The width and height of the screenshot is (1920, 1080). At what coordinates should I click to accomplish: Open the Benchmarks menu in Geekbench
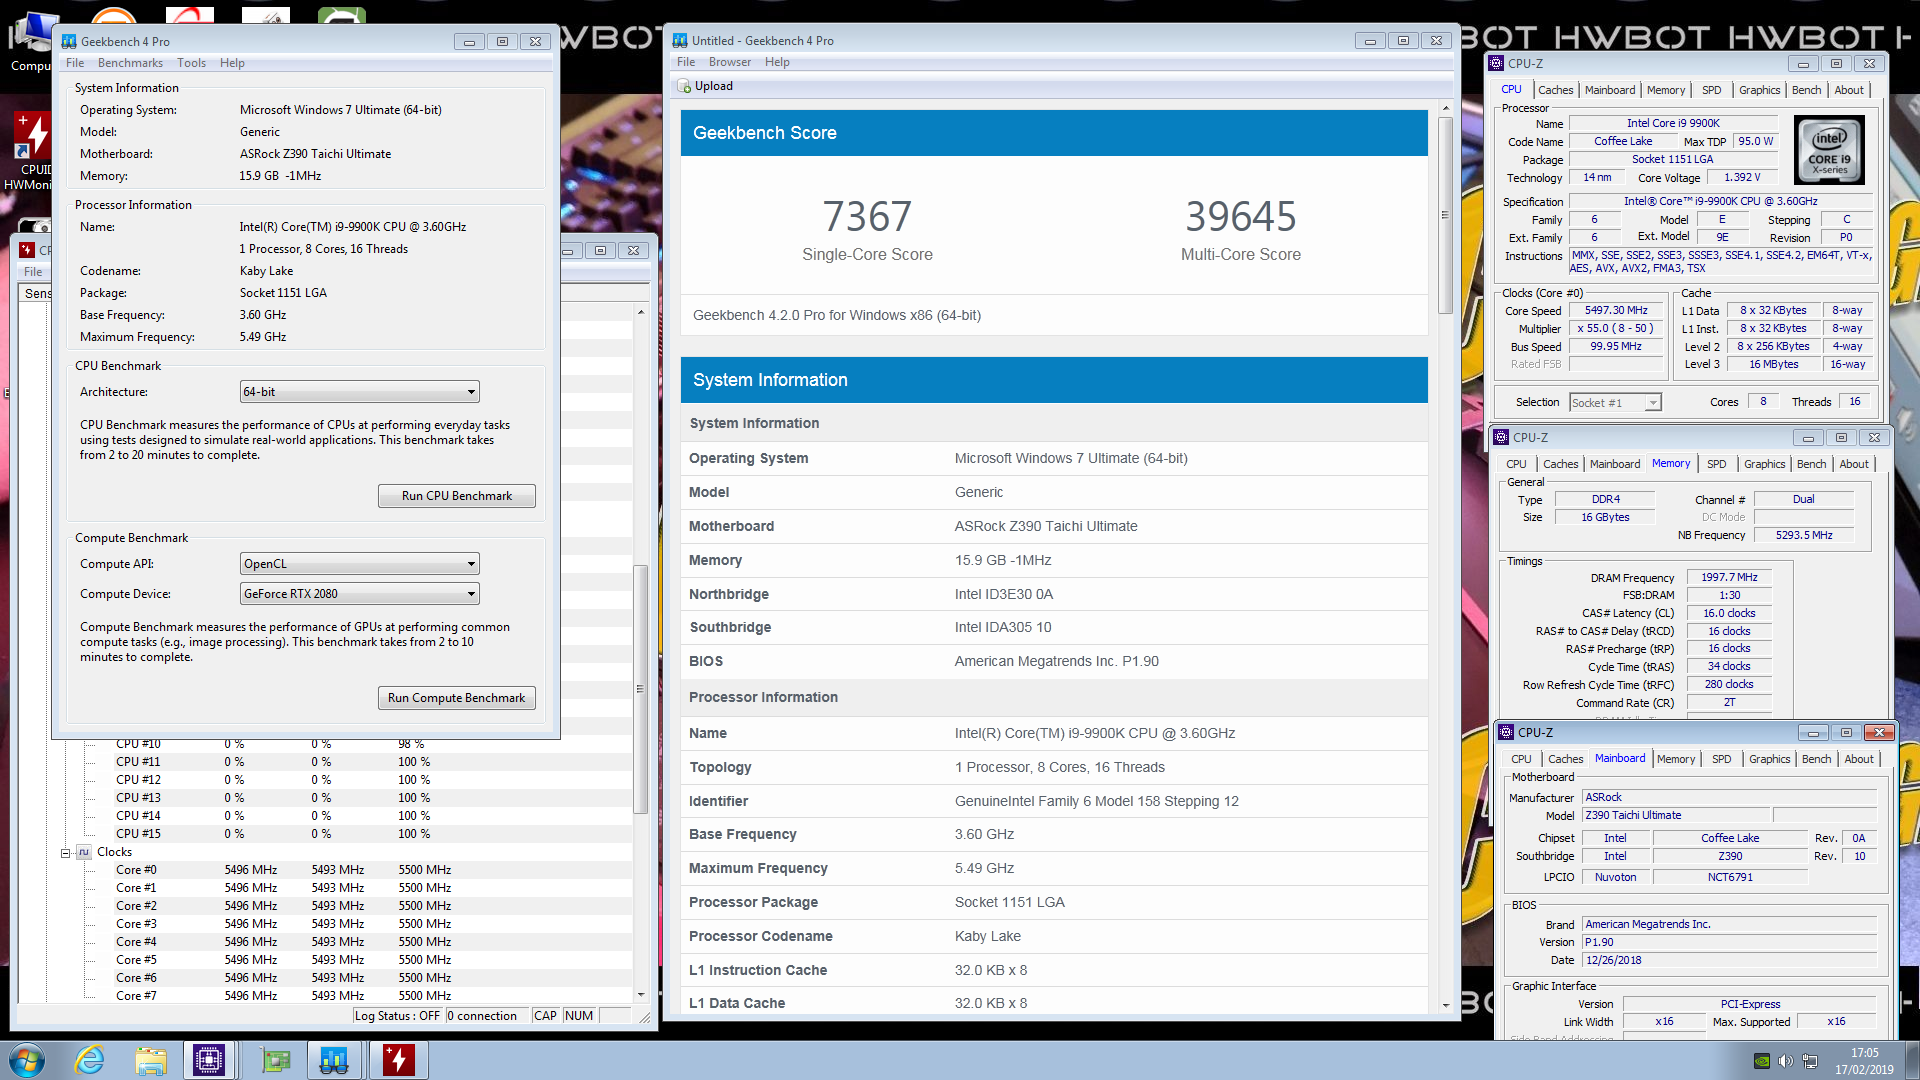130,63
